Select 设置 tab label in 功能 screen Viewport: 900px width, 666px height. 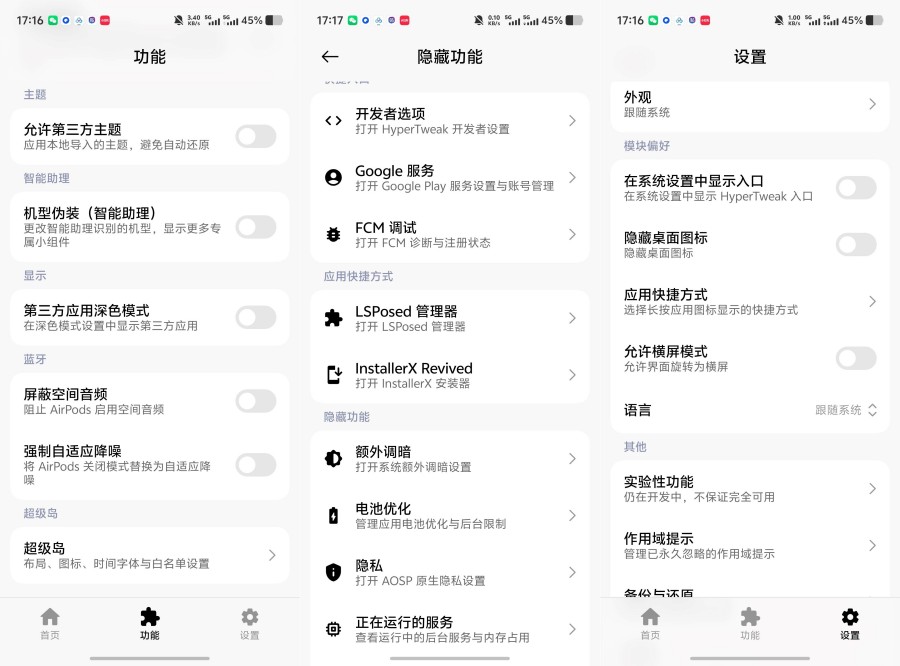(x=250, y=636)
